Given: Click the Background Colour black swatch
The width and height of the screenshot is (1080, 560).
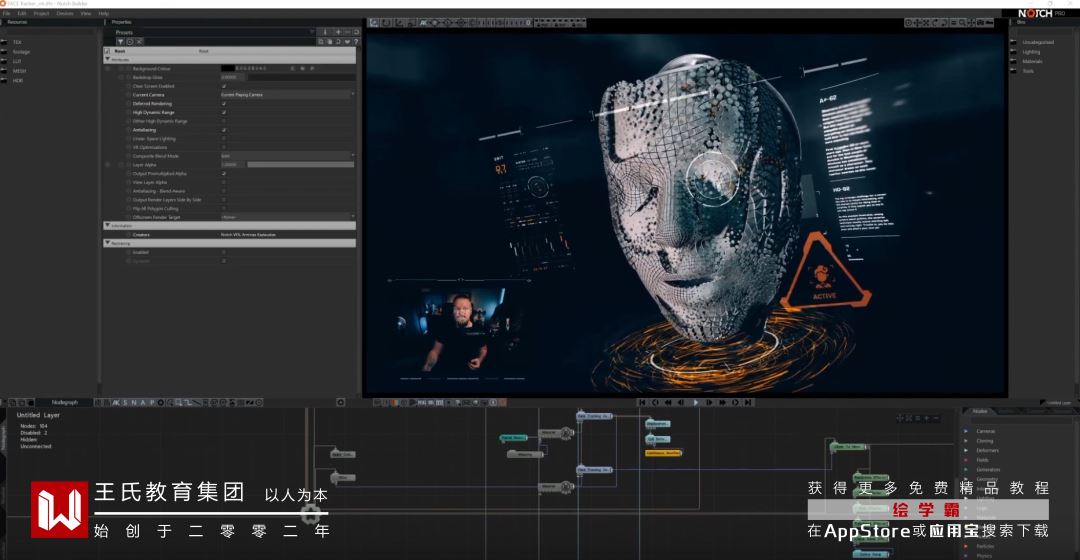Looking at the screenshot, I should pyautogui.click(x=227, y=68).
